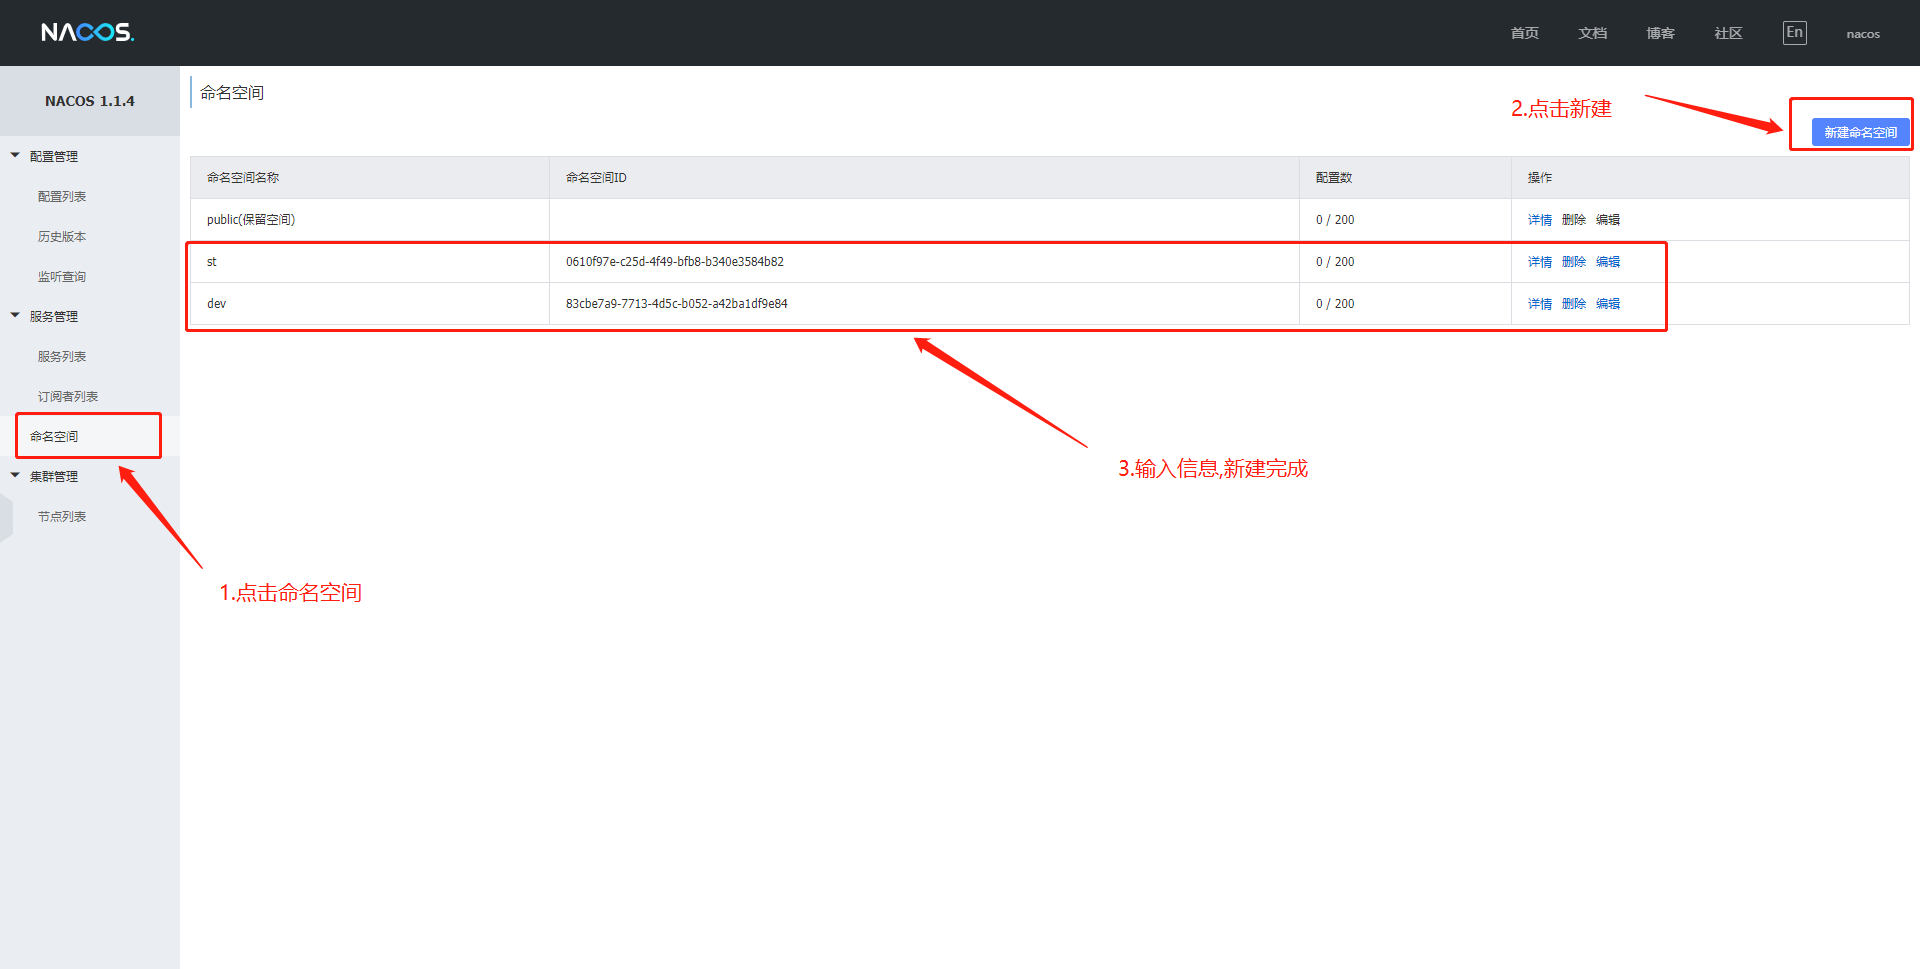The image size is (1920, 969).
Task: Open 服务列表 in the sidebar
Action: point(62,357)
